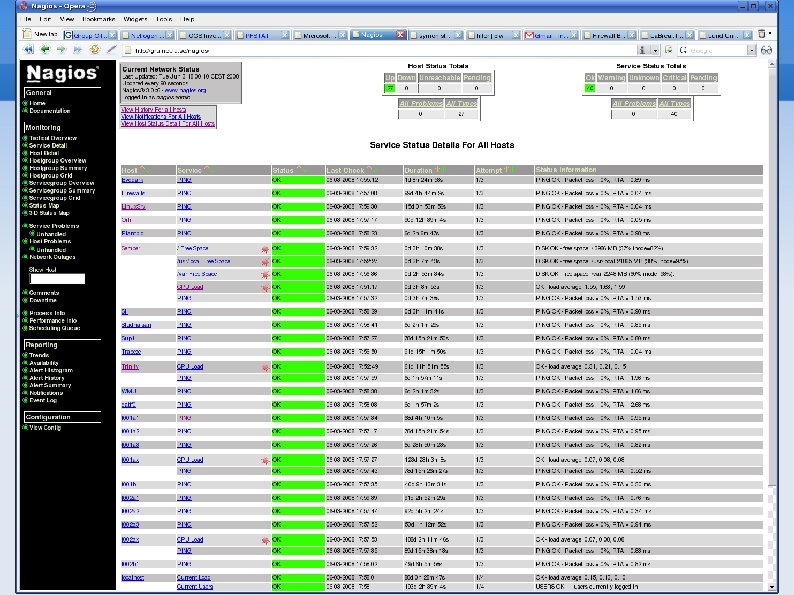Viewport: 794px width, 595px height.
Task: Click the glasses icon beside the search box
Action: [766, 50]
